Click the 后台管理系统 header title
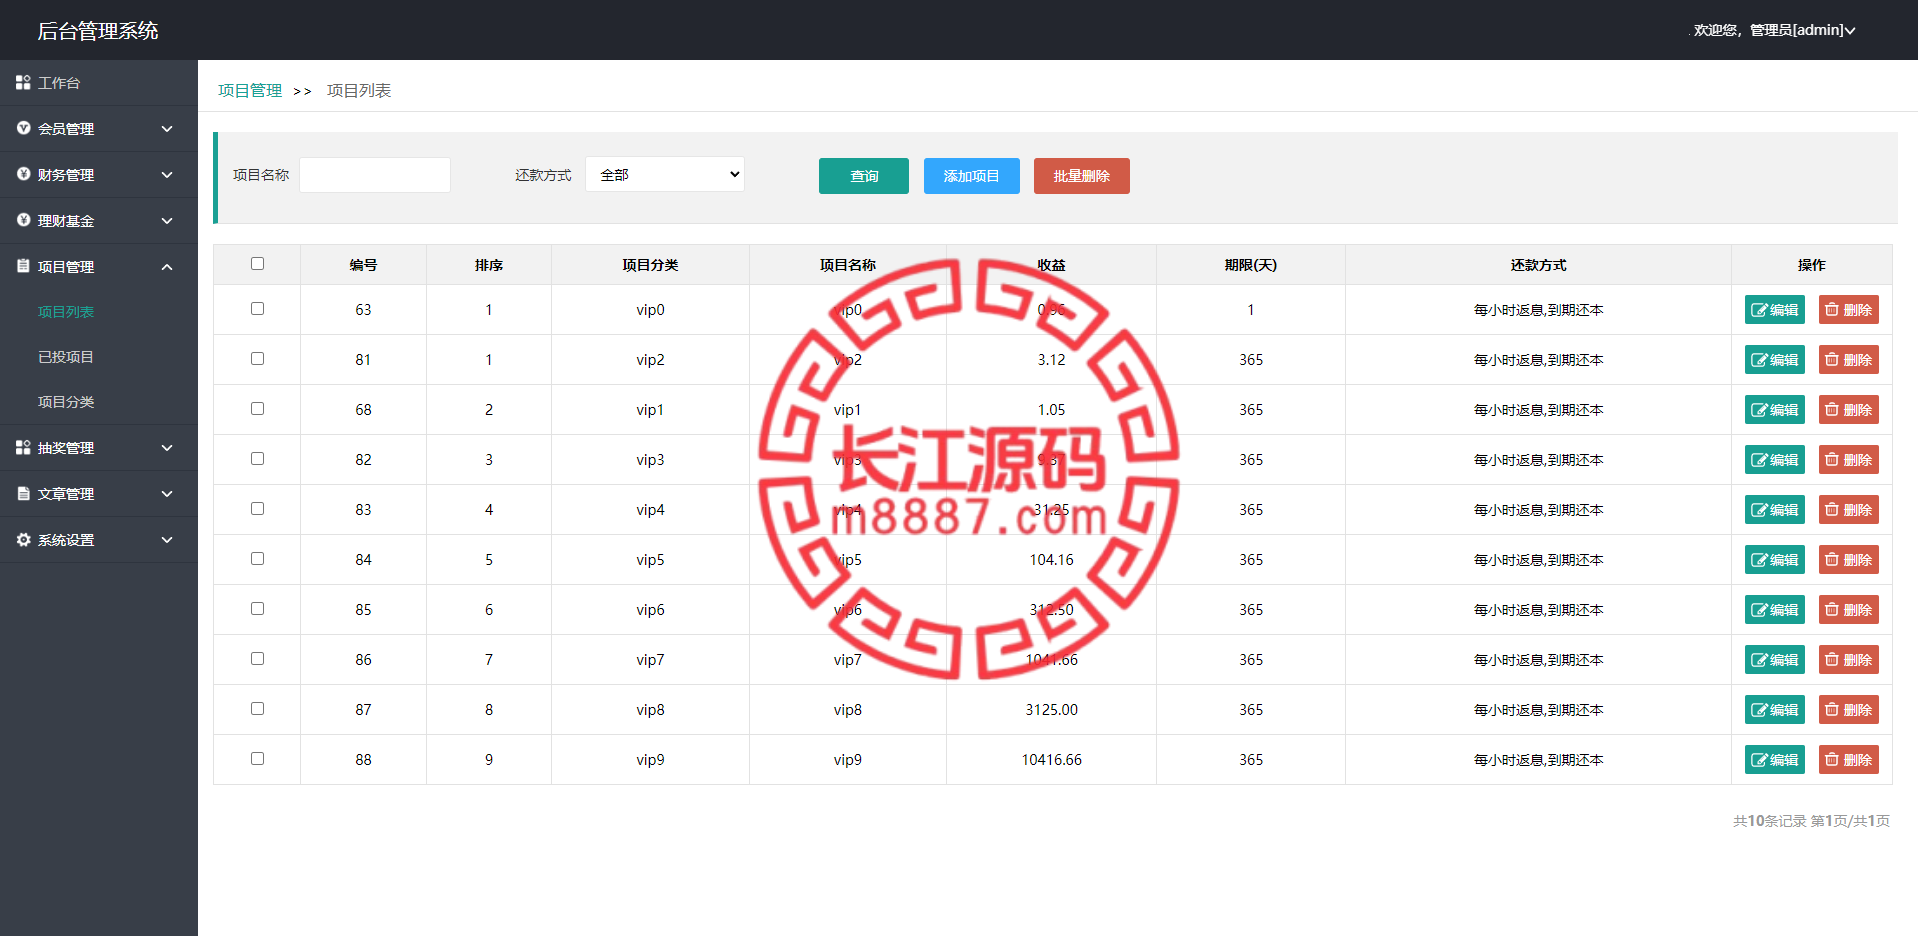Viewport: 1918px width, 936px height. point(98,31)
